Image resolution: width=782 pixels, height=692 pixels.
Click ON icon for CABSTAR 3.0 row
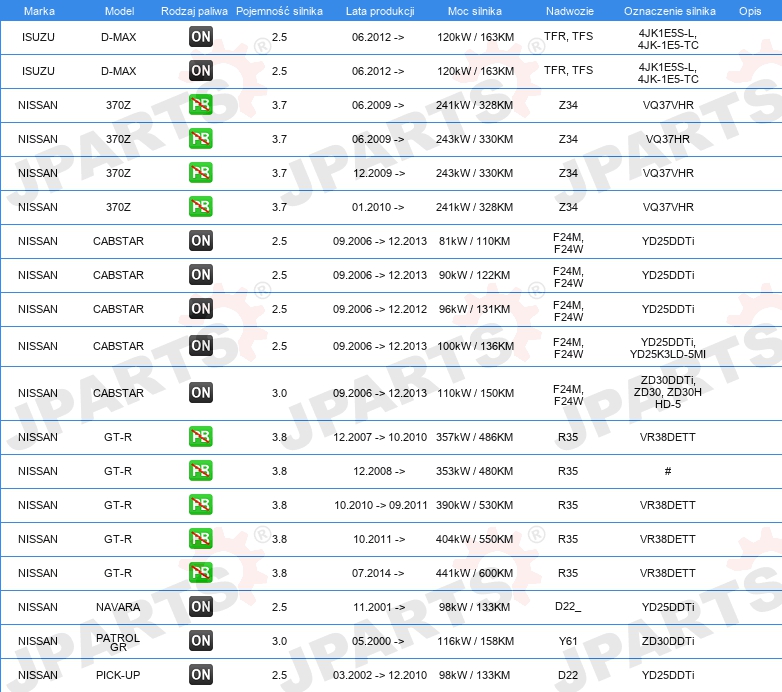coord(200,393)
